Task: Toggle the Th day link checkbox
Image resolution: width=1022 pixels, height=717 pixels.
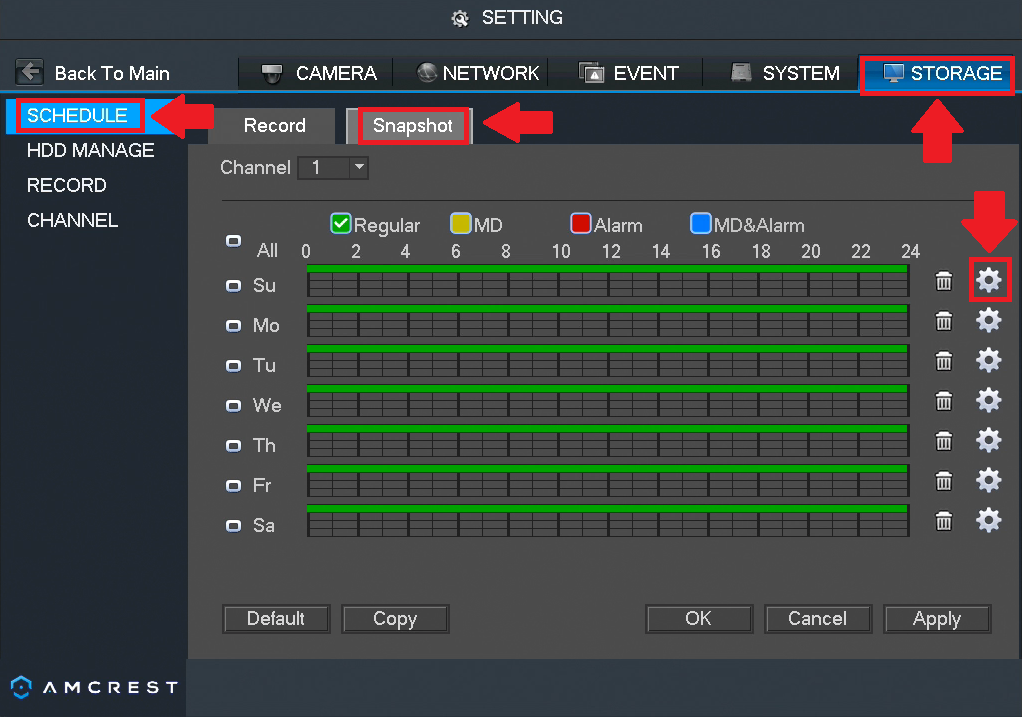Action: tap(233, 446)
